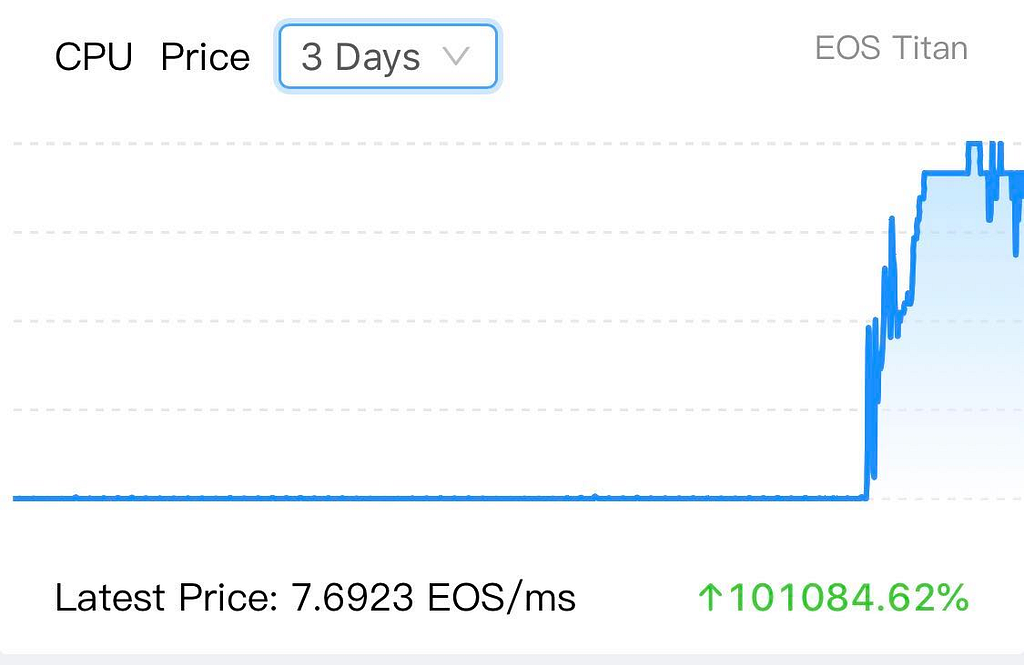
Task: Open the 3 Days time range dropdown
Action: 388,56
